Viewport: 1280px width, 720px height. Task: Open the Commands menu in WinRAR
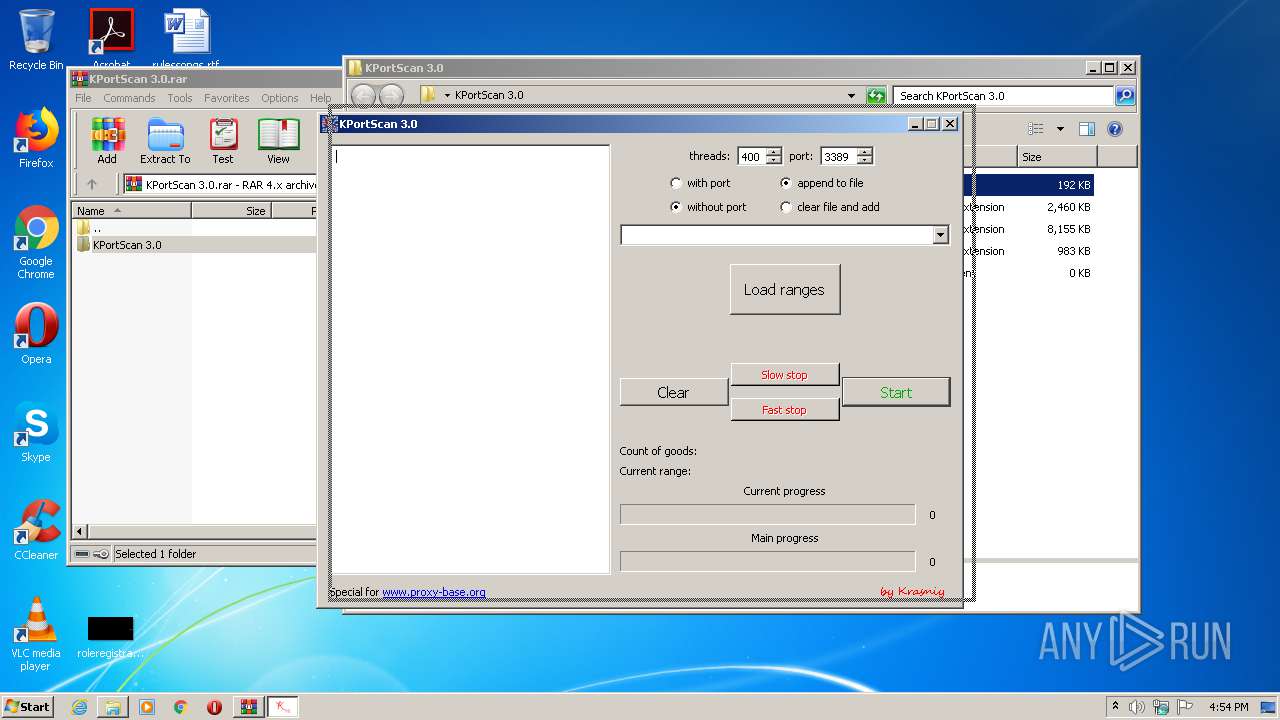pyautogui.click(x=129, y=98)
